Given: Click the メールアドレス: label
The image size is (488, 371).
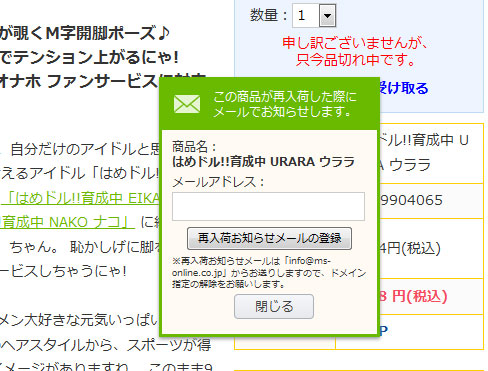Looking at the screenshot, I should (x=218, y=182).
